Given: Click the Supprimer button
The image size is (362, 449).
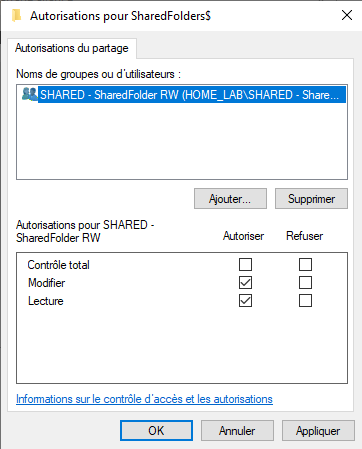Looking at the screenshot, I should pos(311,199).
